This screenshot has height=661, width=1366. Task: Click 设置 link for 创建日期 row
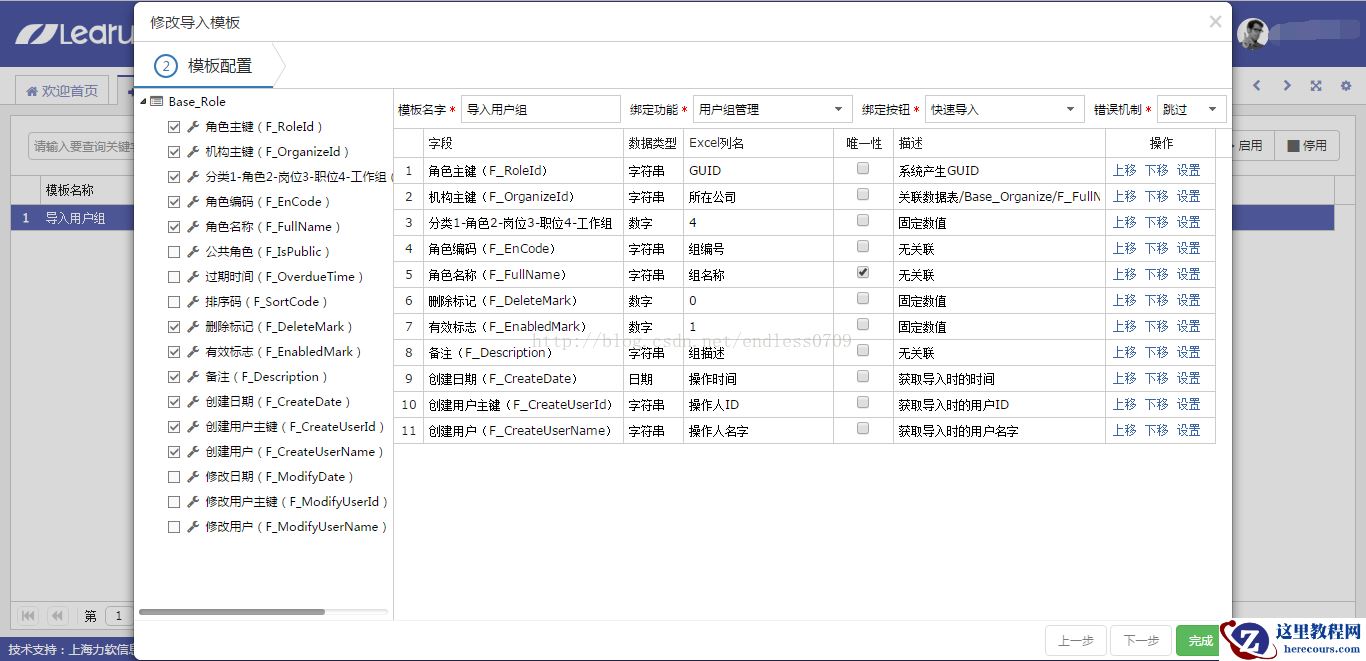(x=1189, y=378)
